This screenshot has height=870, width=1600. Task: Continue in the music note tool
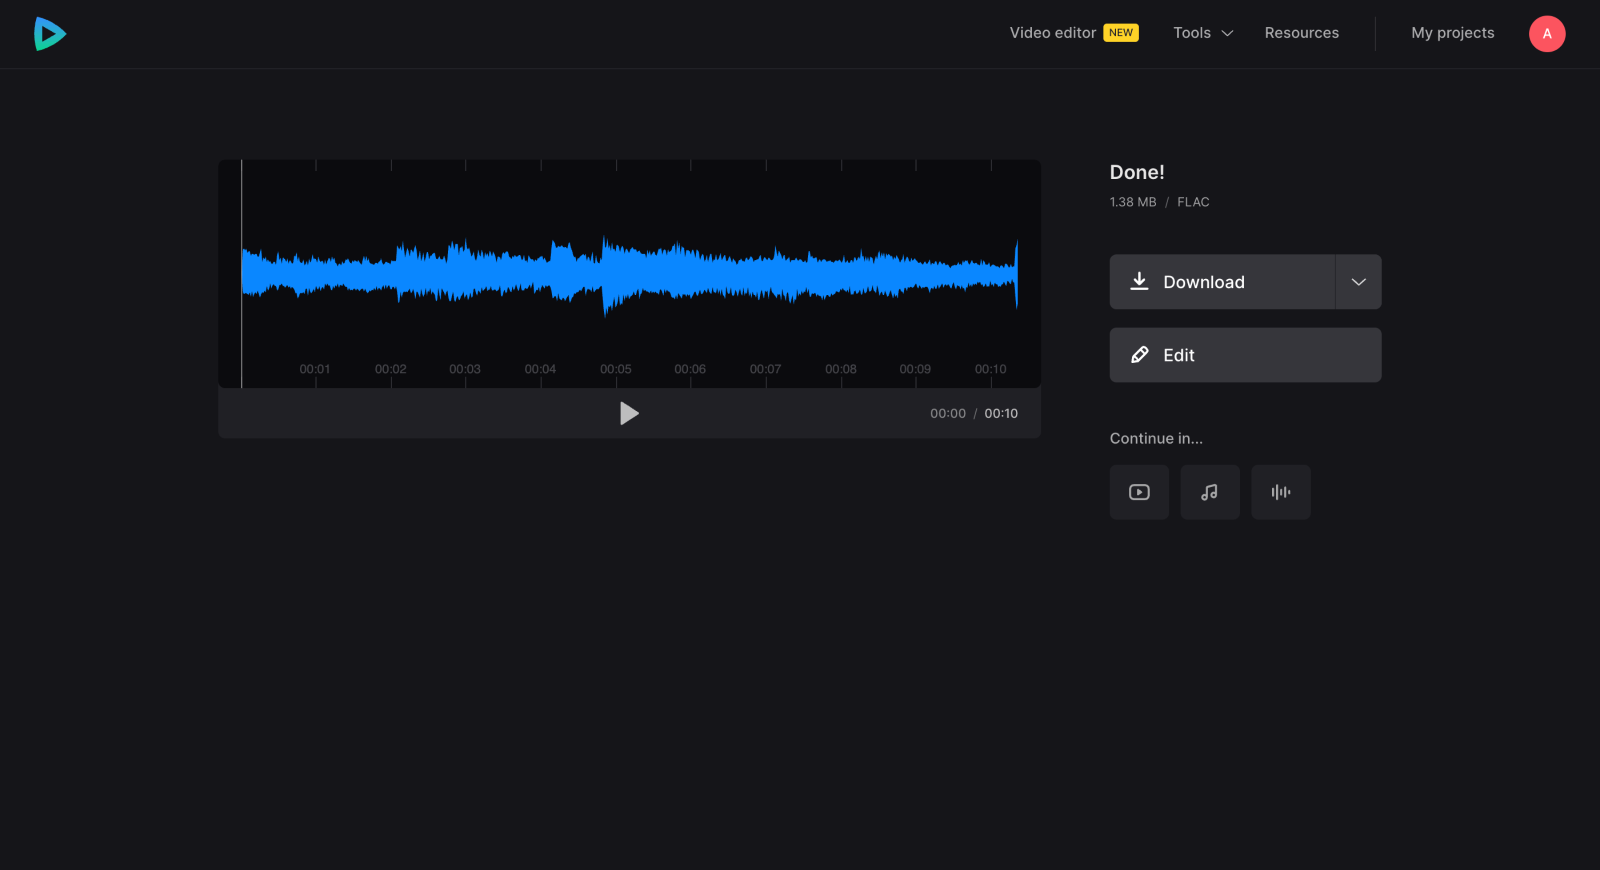click(1210, 492)
